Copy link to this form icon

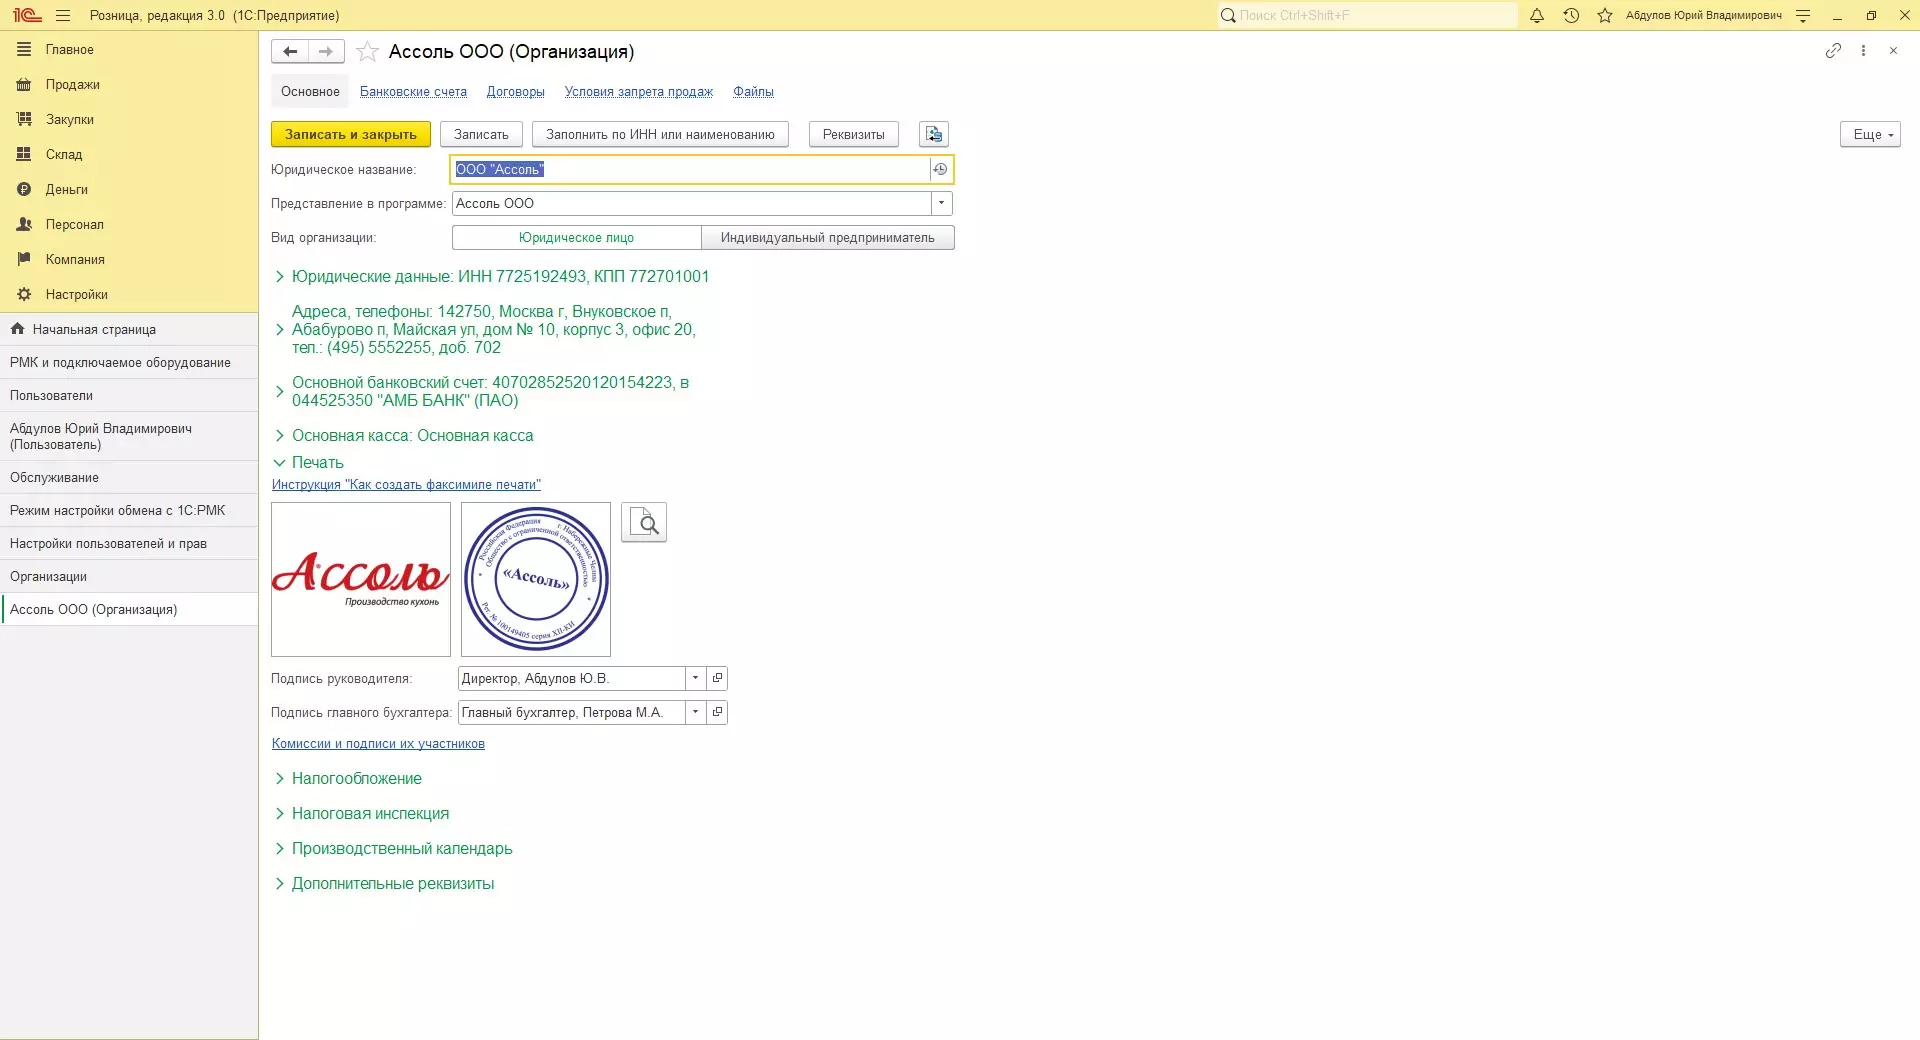pyautogui.click(x=1833, y=50)
